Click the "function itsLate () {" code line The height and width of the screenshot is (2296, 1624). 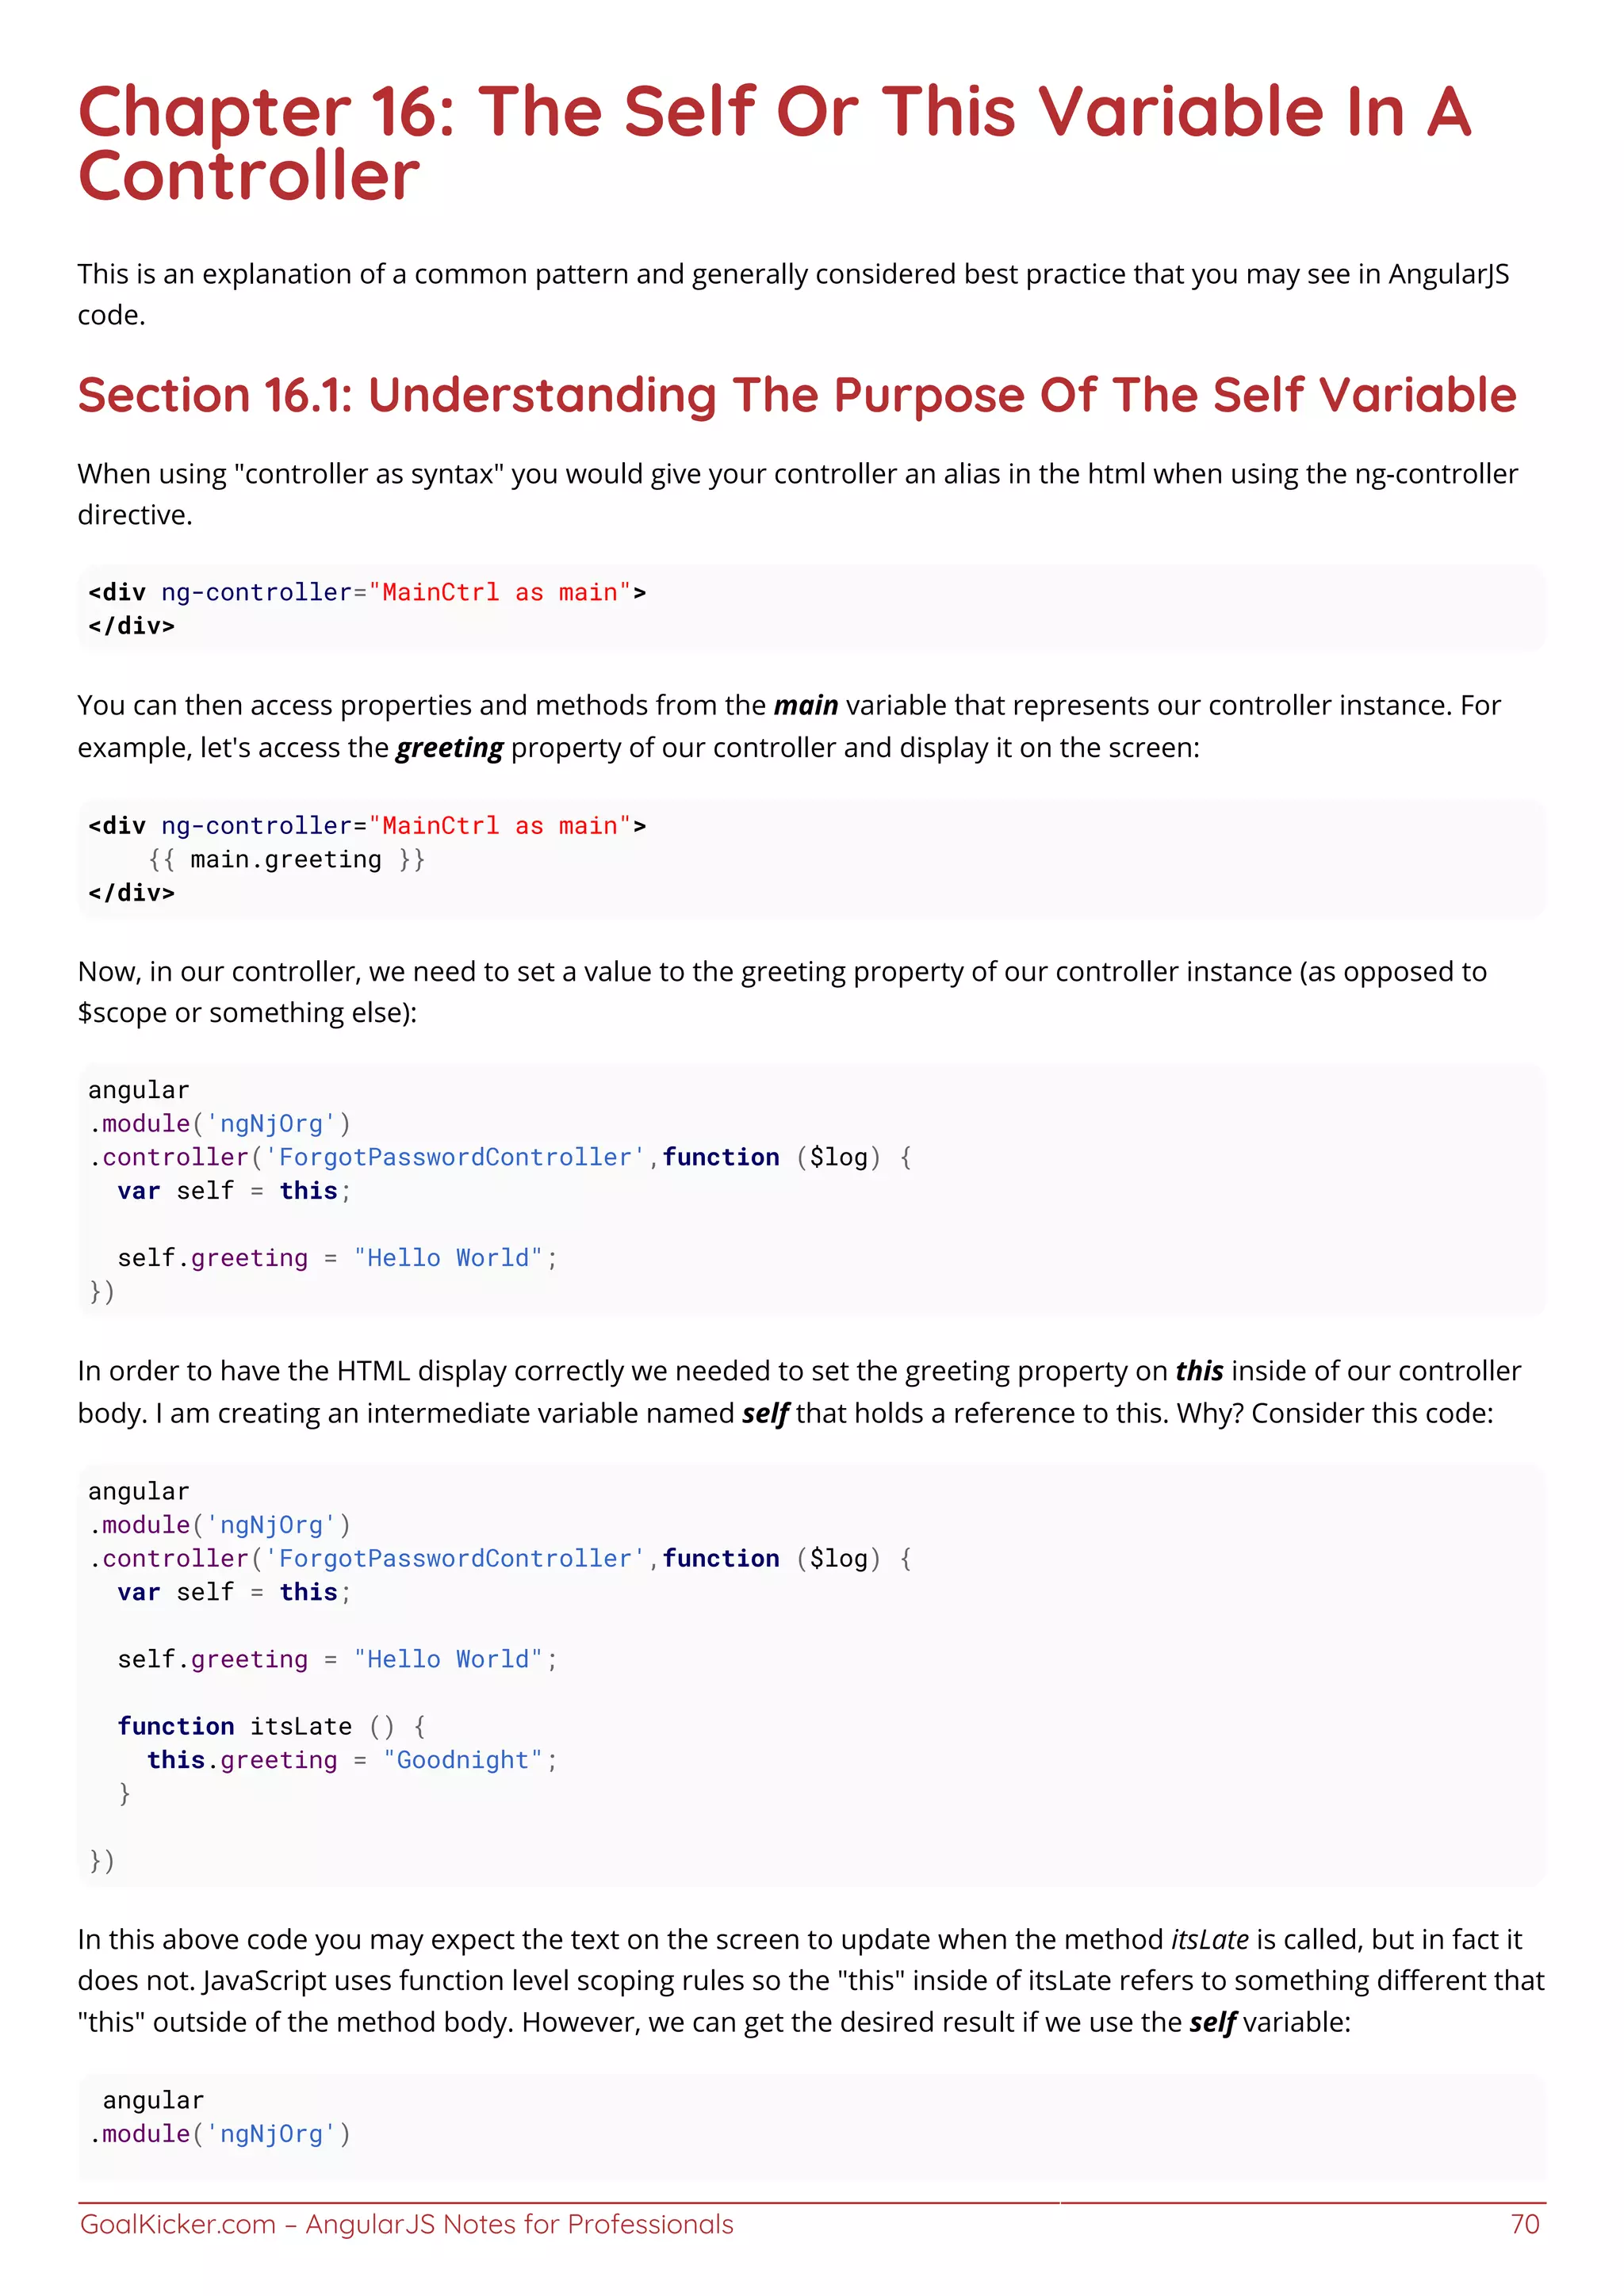tap(271, 1727)
